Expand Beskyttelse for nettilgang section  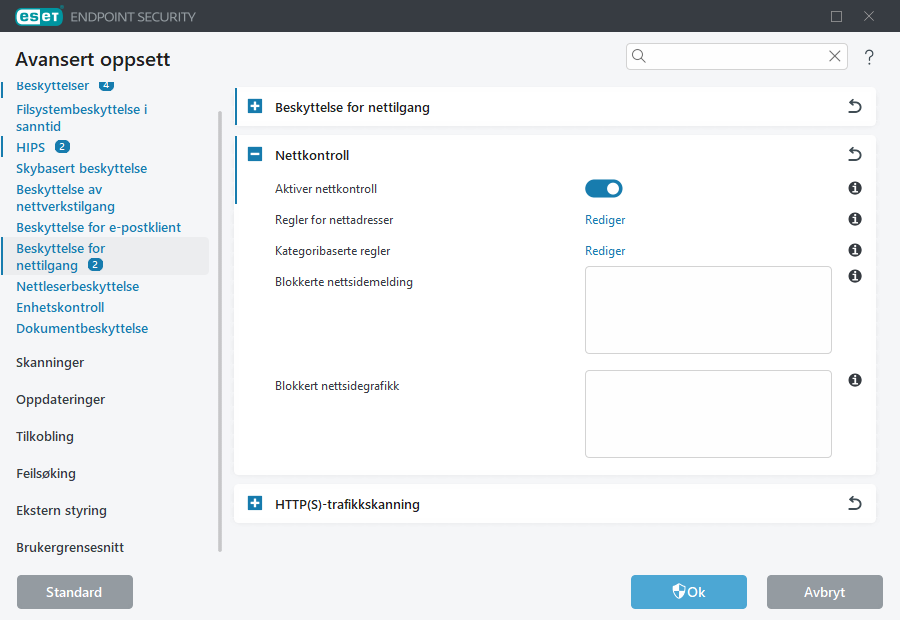pos(255,106)
